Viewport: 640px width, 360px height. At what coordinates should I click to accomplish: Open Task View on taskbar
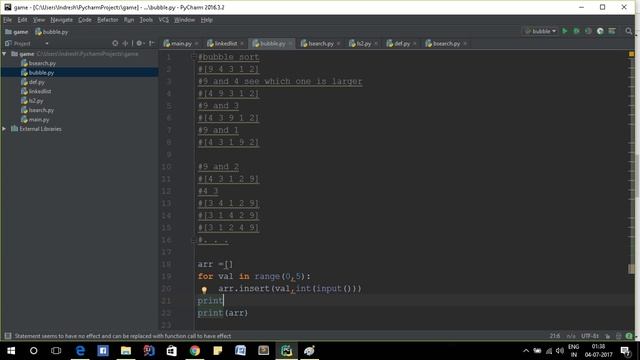click(56, 351)
